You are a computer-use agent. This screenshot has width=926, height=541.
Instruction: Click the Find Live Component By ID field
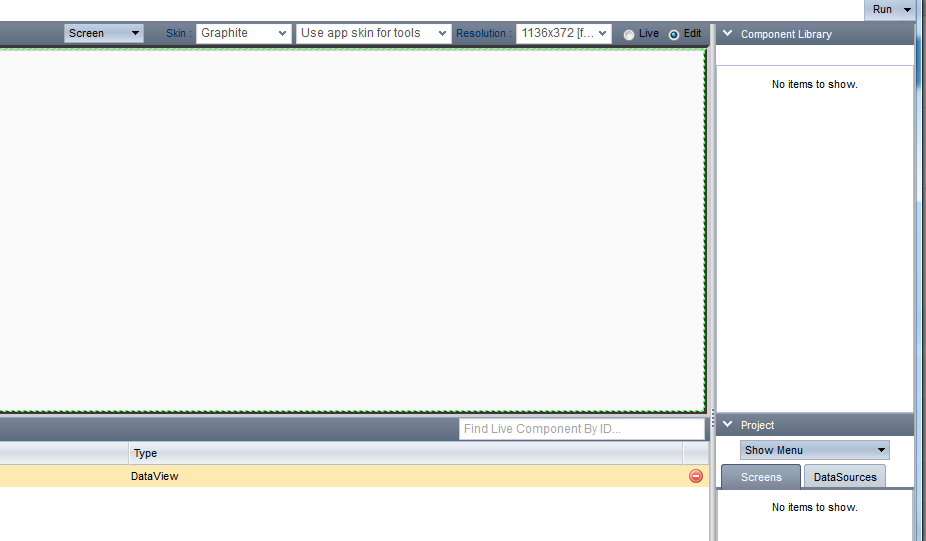pyautogui.click(x=581, y=429)
